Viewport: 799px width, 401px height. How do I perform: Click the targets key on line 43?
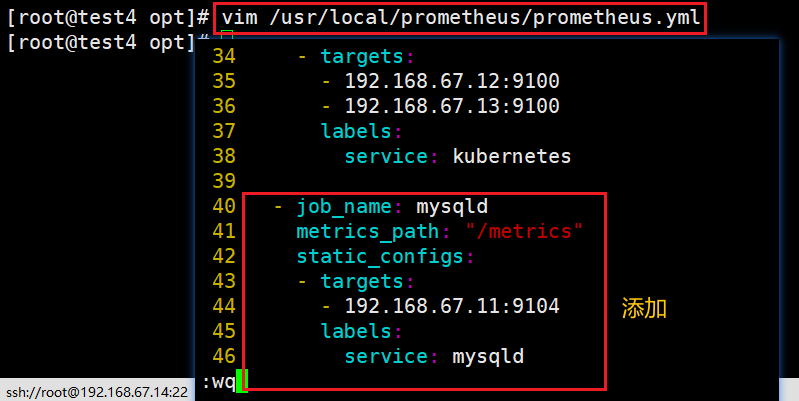(x=362, y=281)
